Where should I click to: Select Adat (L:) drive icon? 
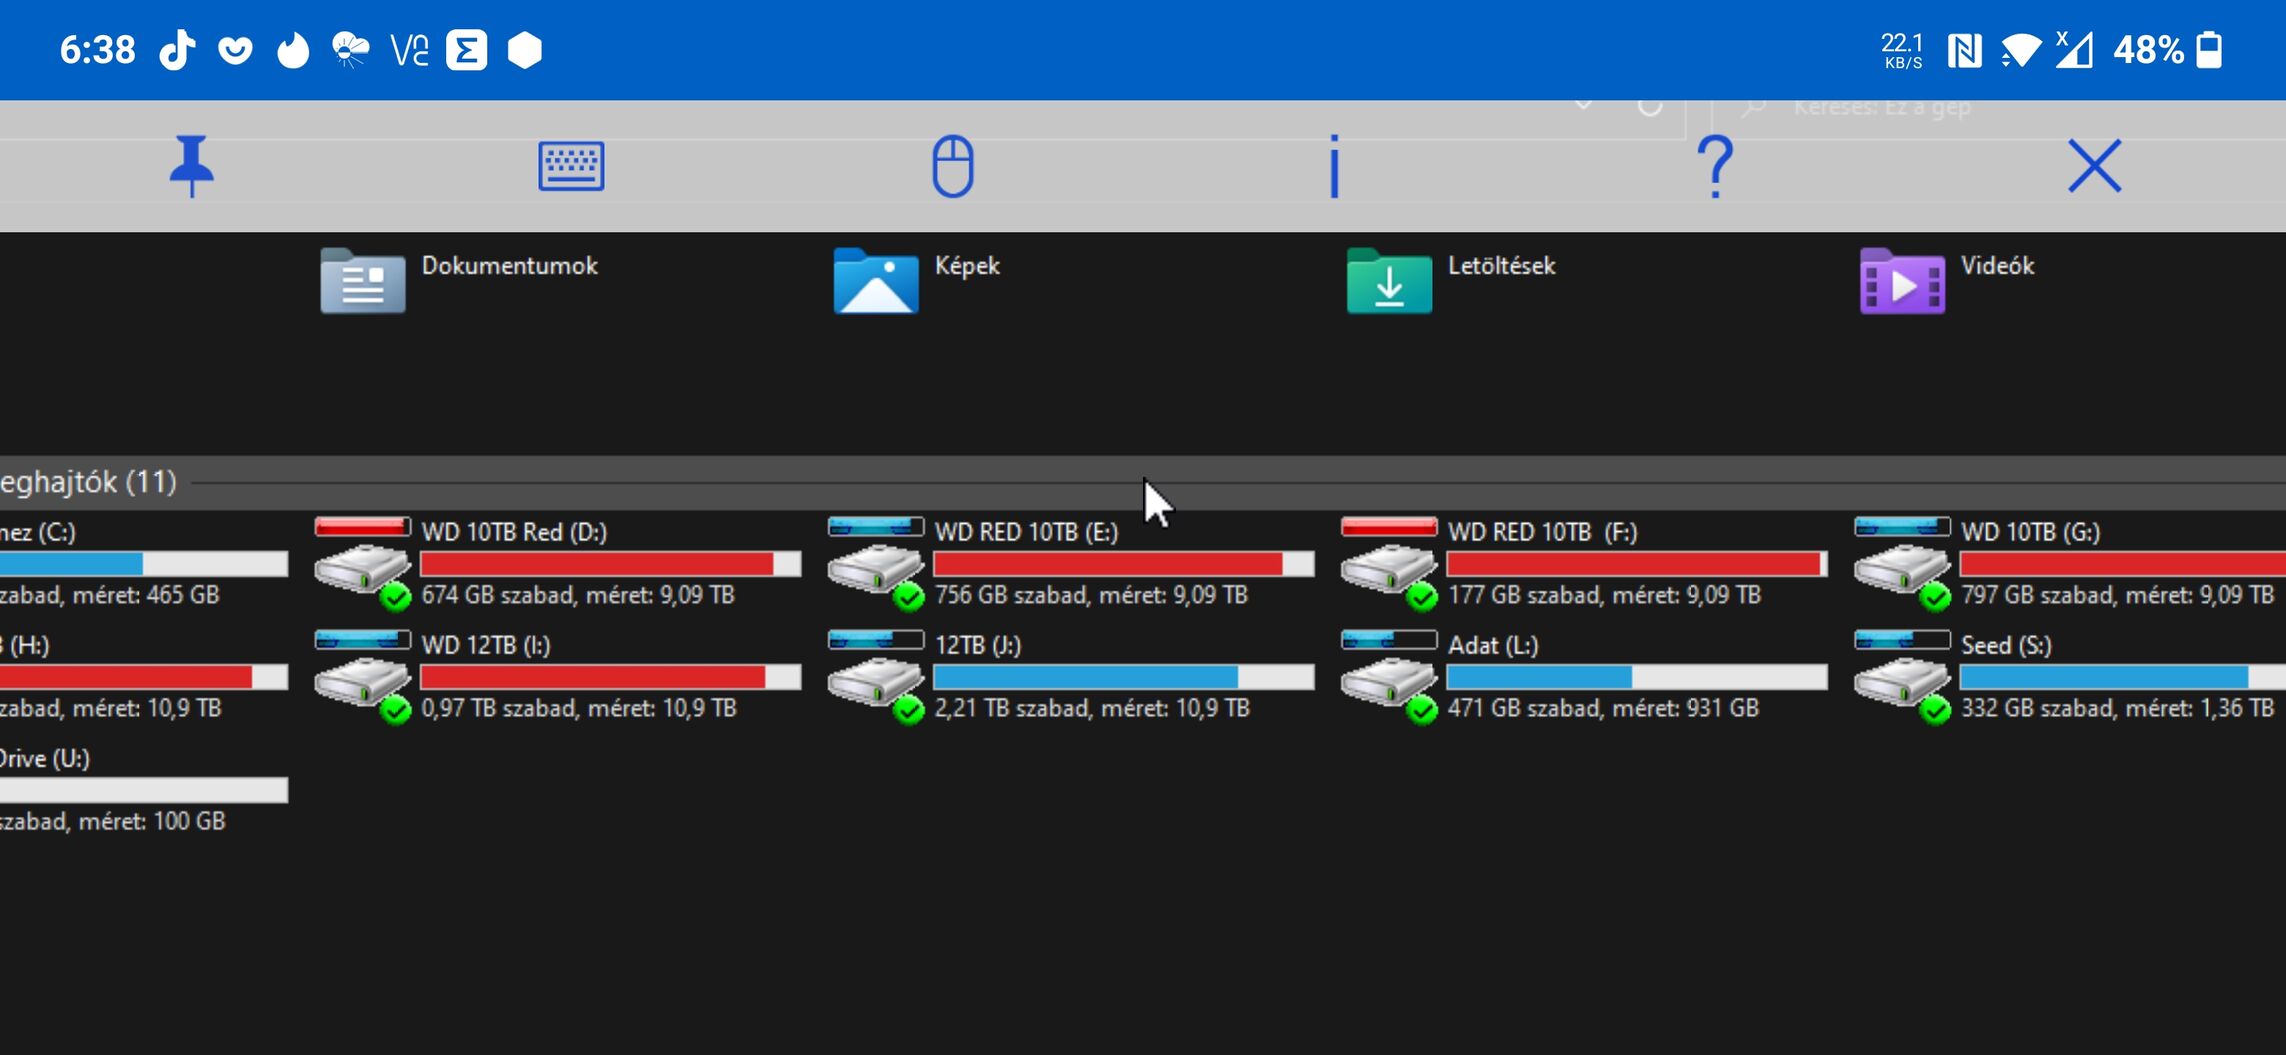[1389, 676]
